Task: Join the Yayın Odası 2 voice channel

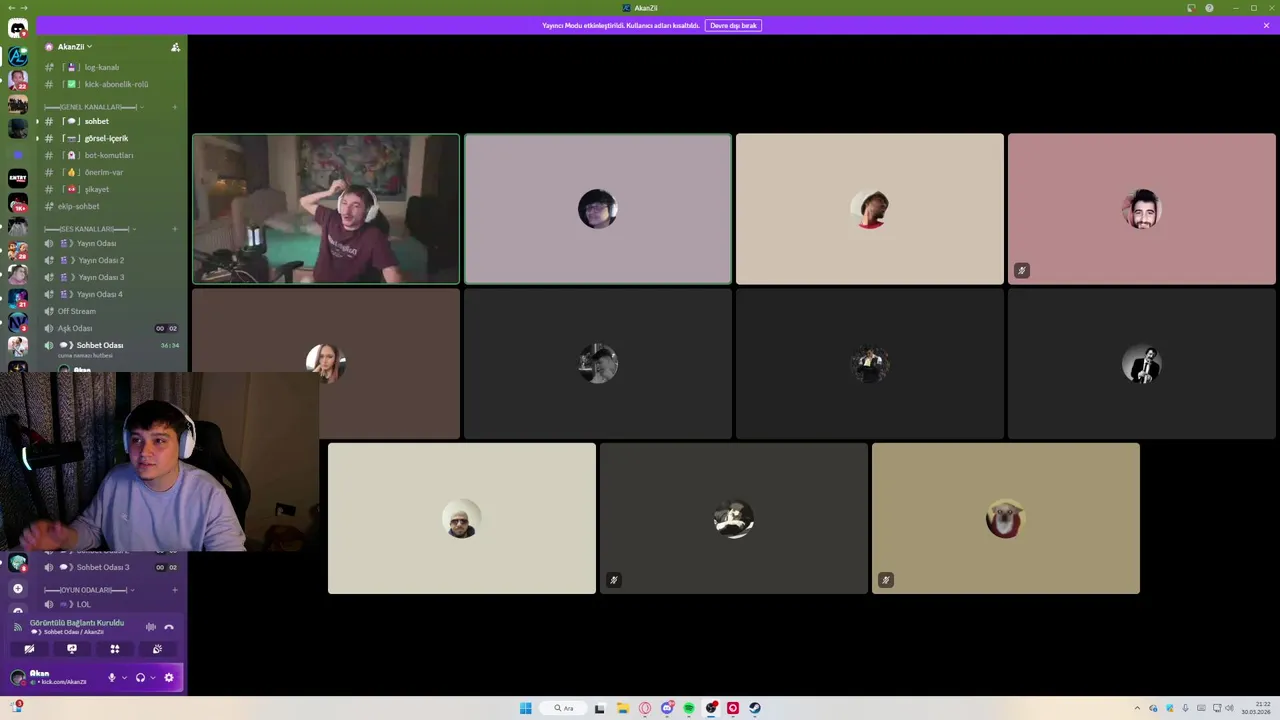Action: (110, 260)
